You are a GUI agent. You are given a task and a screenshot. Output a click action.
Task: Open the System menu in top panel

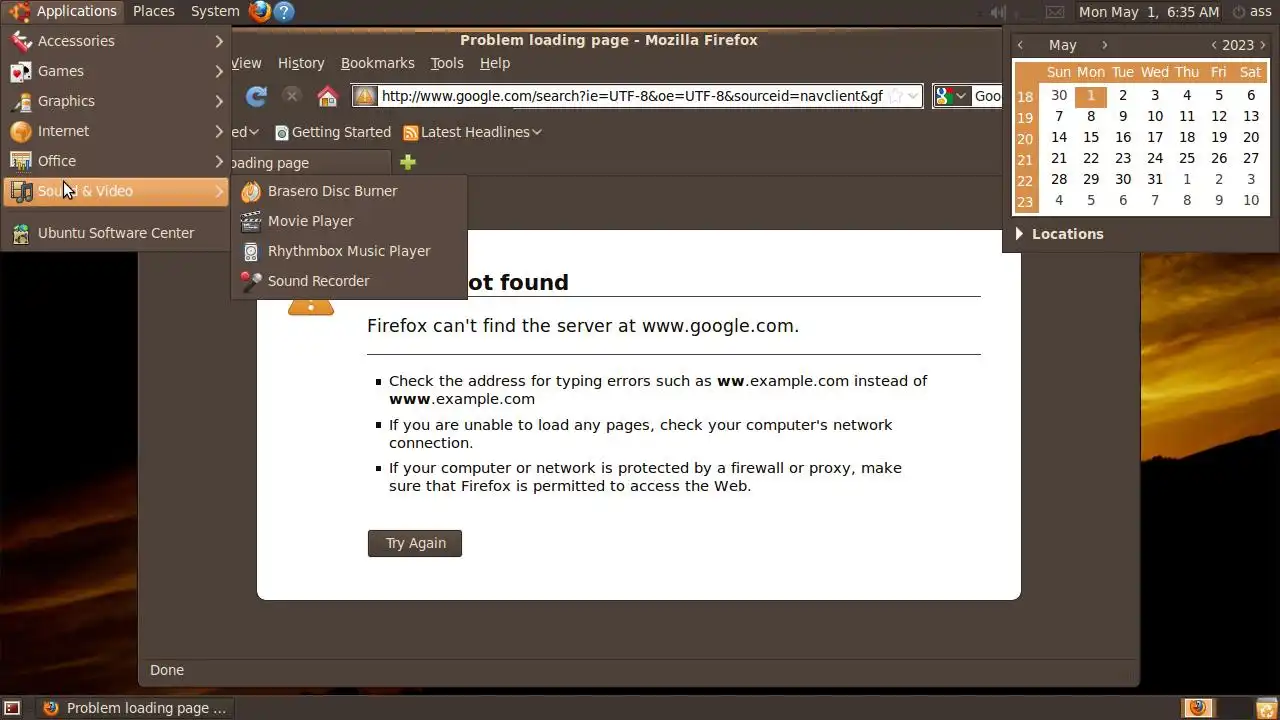coord(215,11)
